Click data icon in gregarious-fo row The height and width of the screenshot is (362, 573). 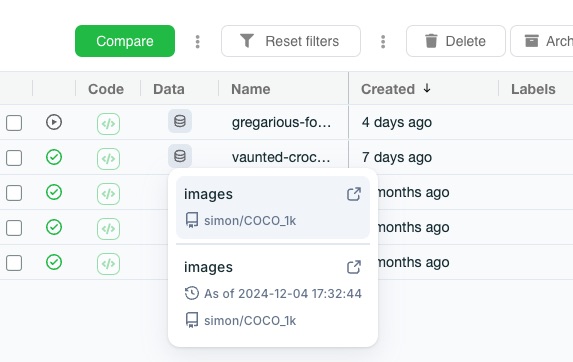click(x=180, y=121)
